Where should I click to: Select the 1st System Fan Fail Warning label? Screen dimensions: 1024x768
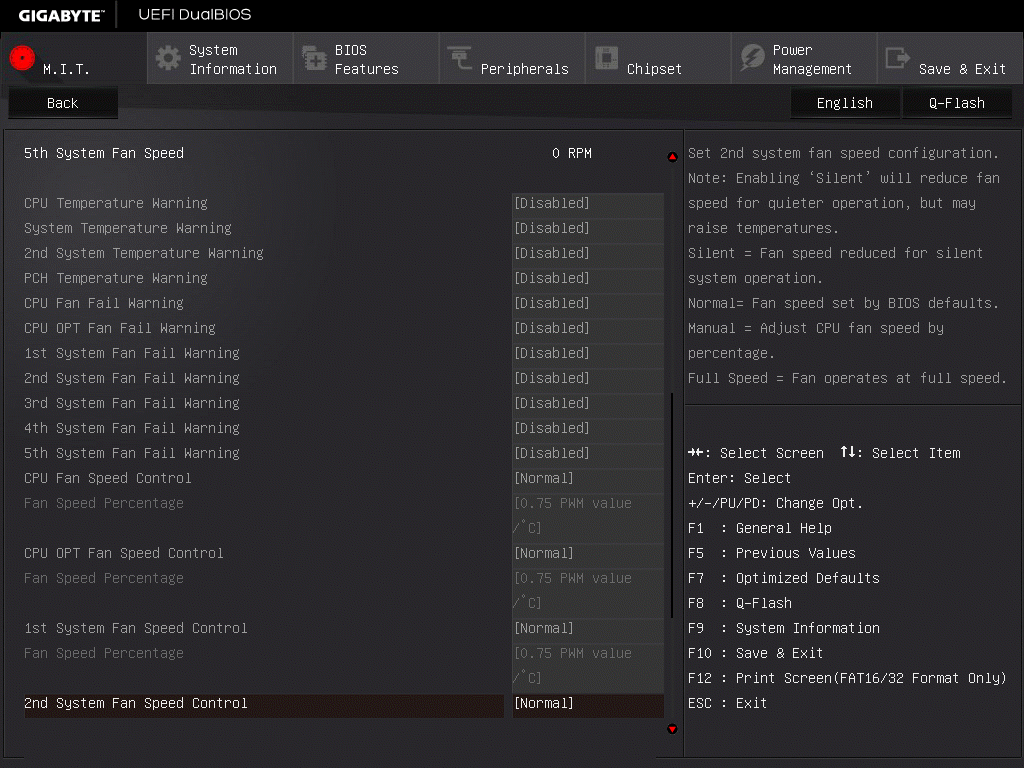[131, 353]
